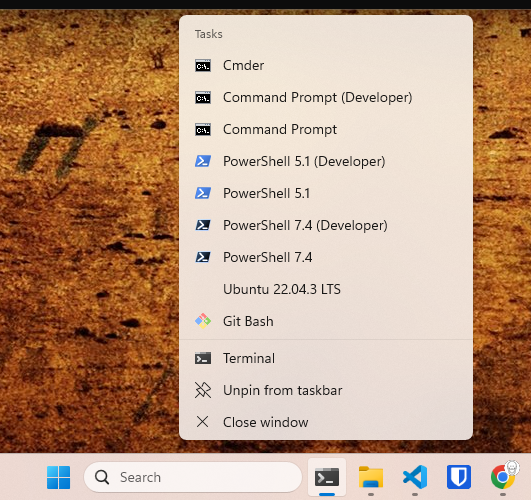Launch Ubuntu 22.04.3 LTS shell
This screenshot has height=500, width=531.
pos(326,289)
